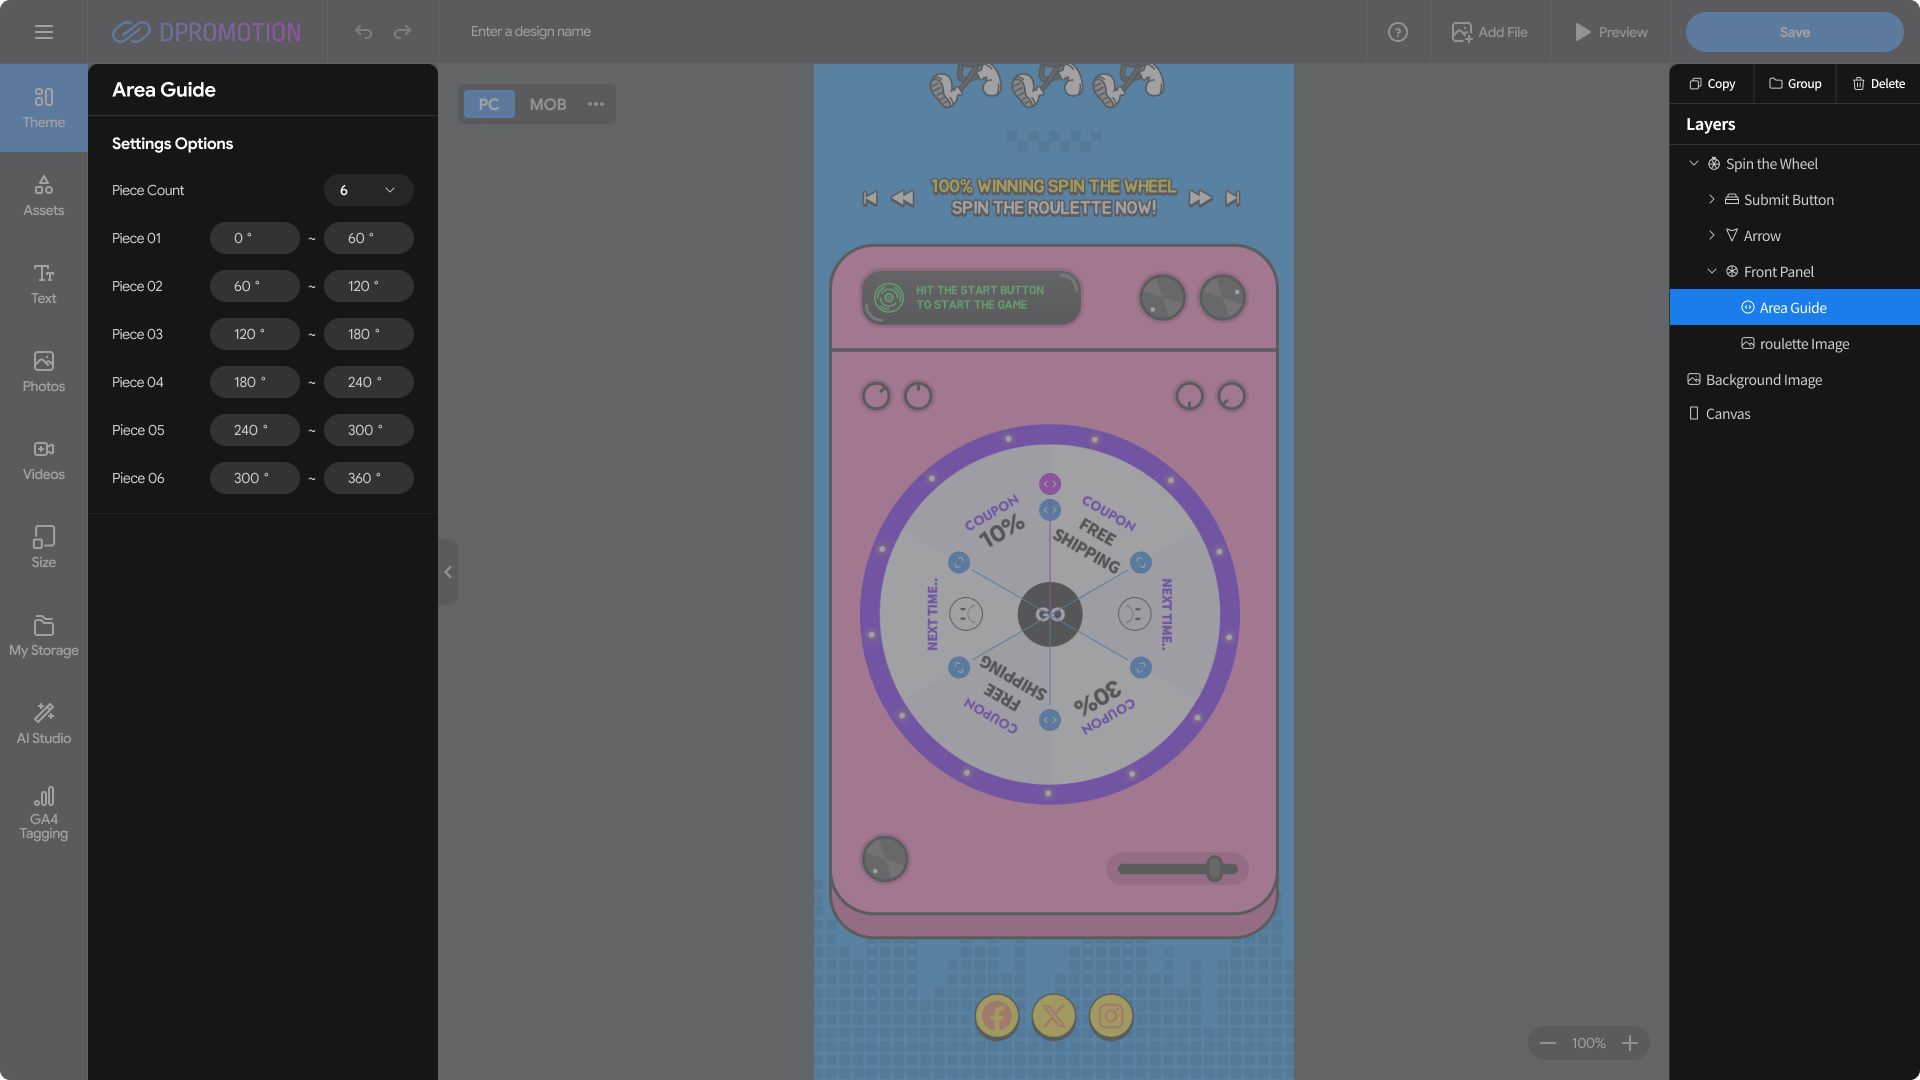The height and width of the screenshot is (1080, 1920).
Task: Switch canvas view to PC
Action: pos(488,104)
